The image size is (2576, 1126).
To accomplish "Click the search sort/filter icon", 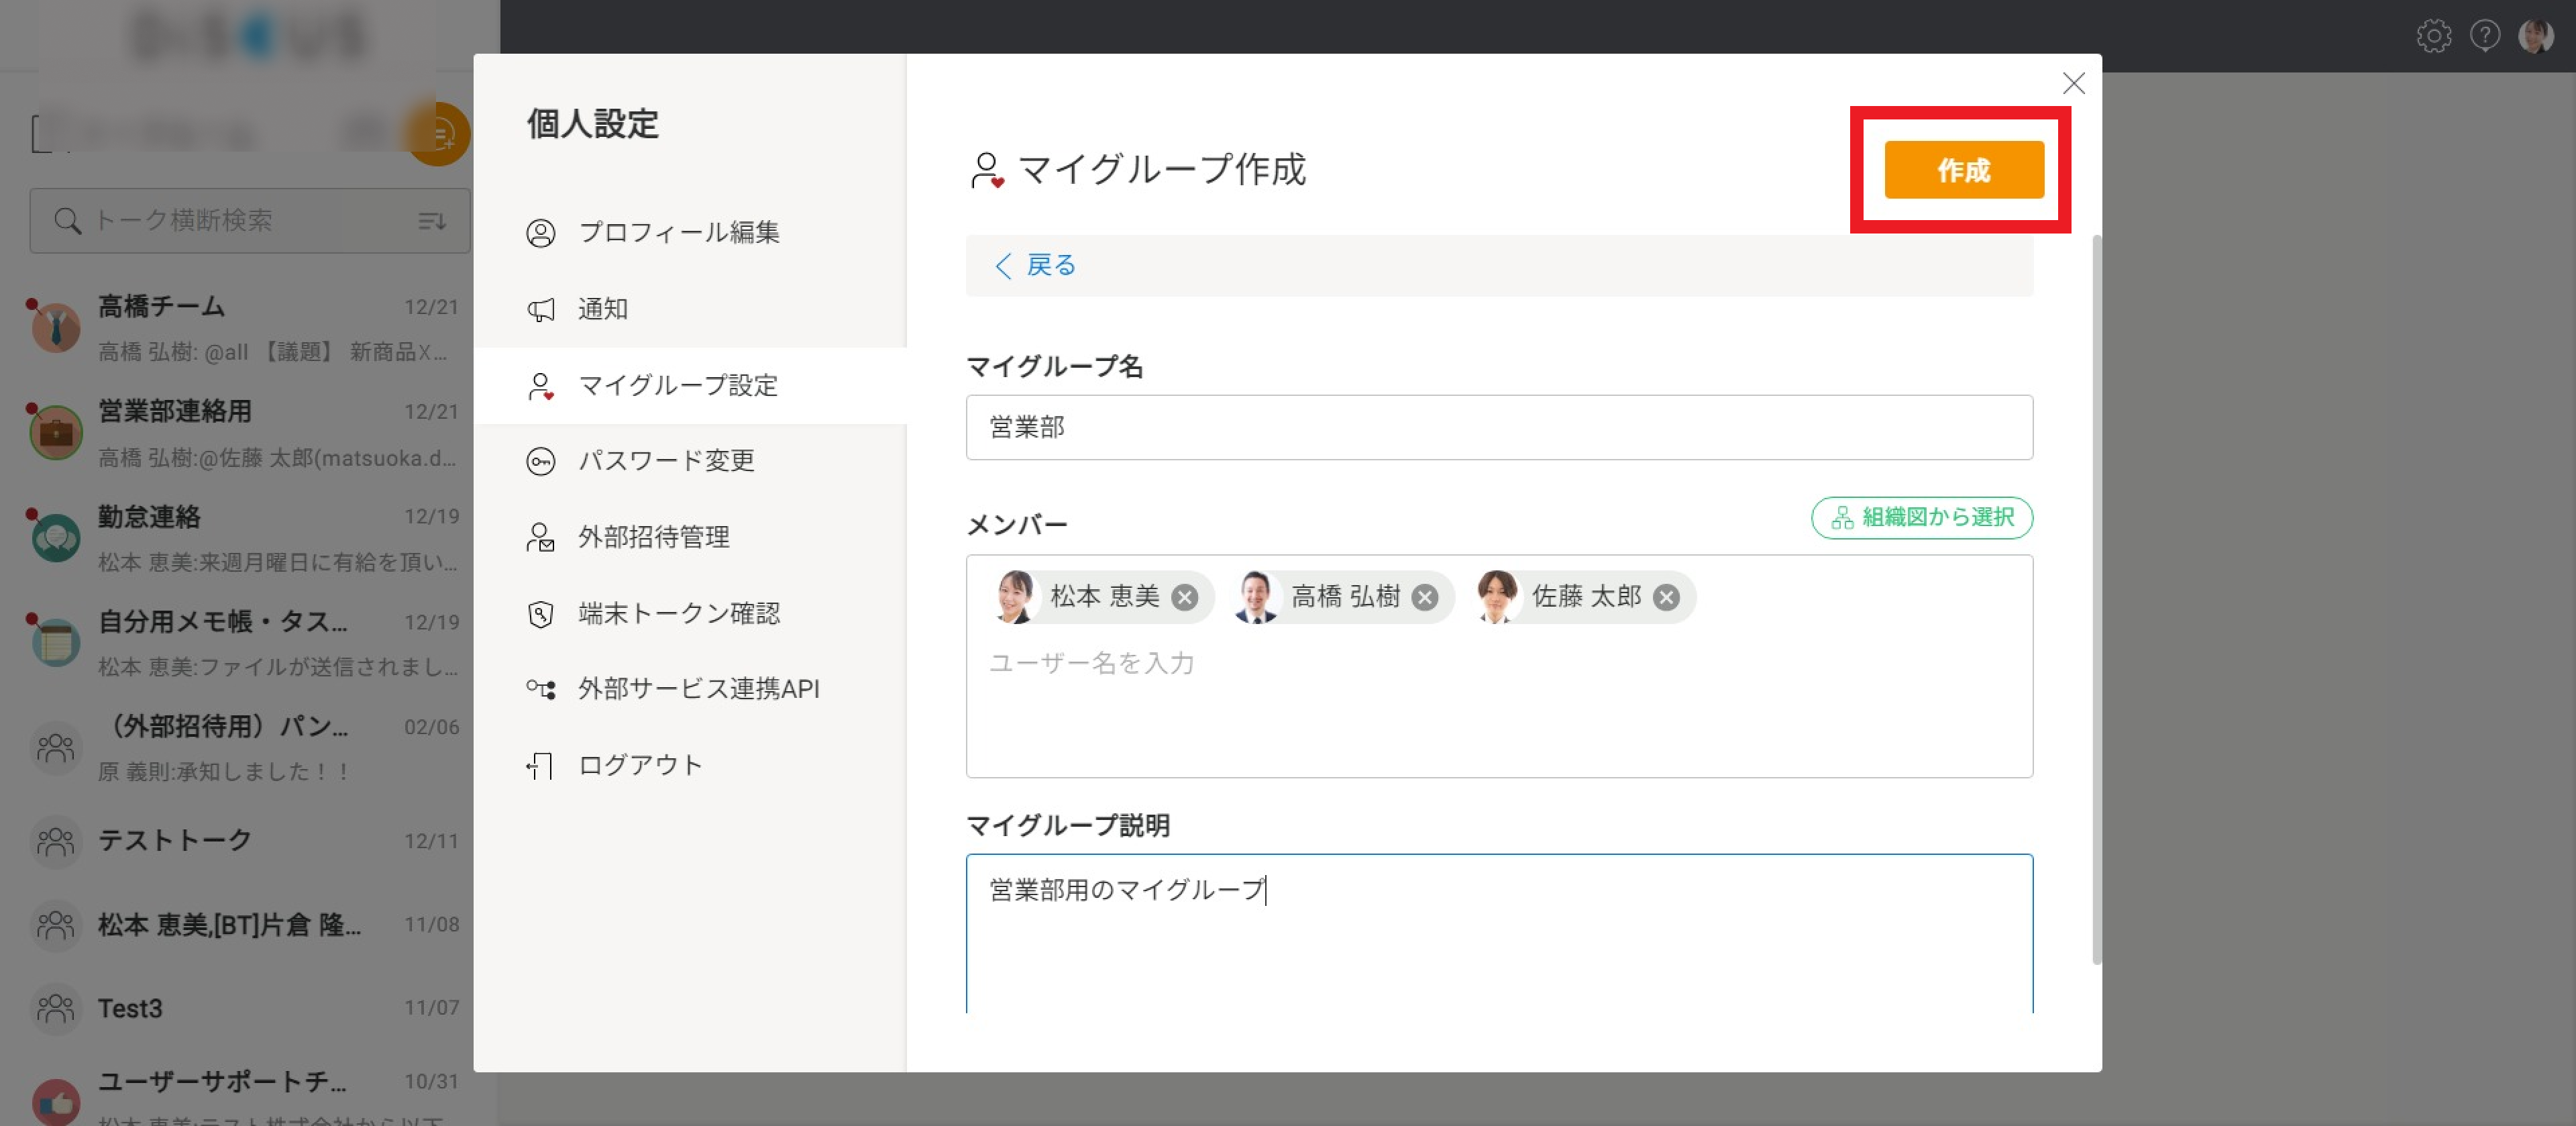I will point(431,221).
